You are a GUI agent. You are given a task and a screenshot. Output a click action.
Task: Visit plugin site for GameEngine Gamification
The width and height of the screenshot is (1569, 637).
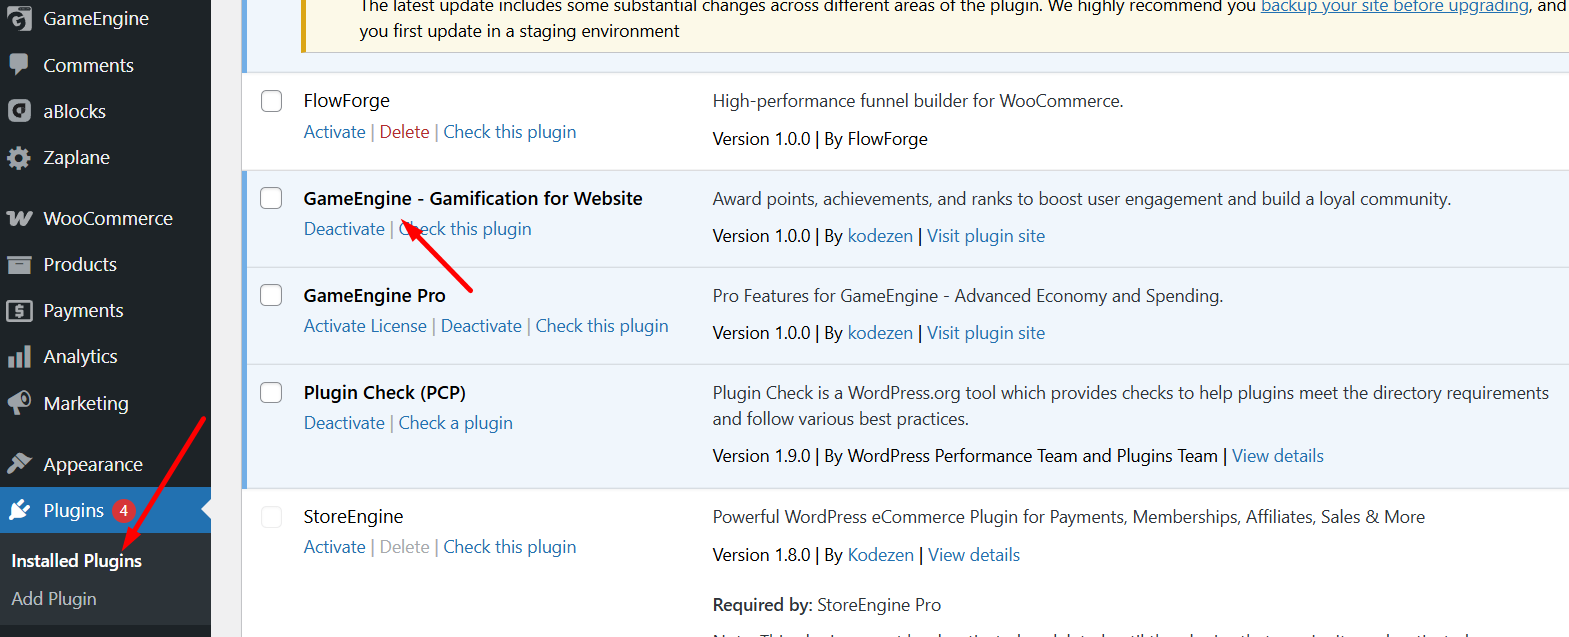[985, 236]
